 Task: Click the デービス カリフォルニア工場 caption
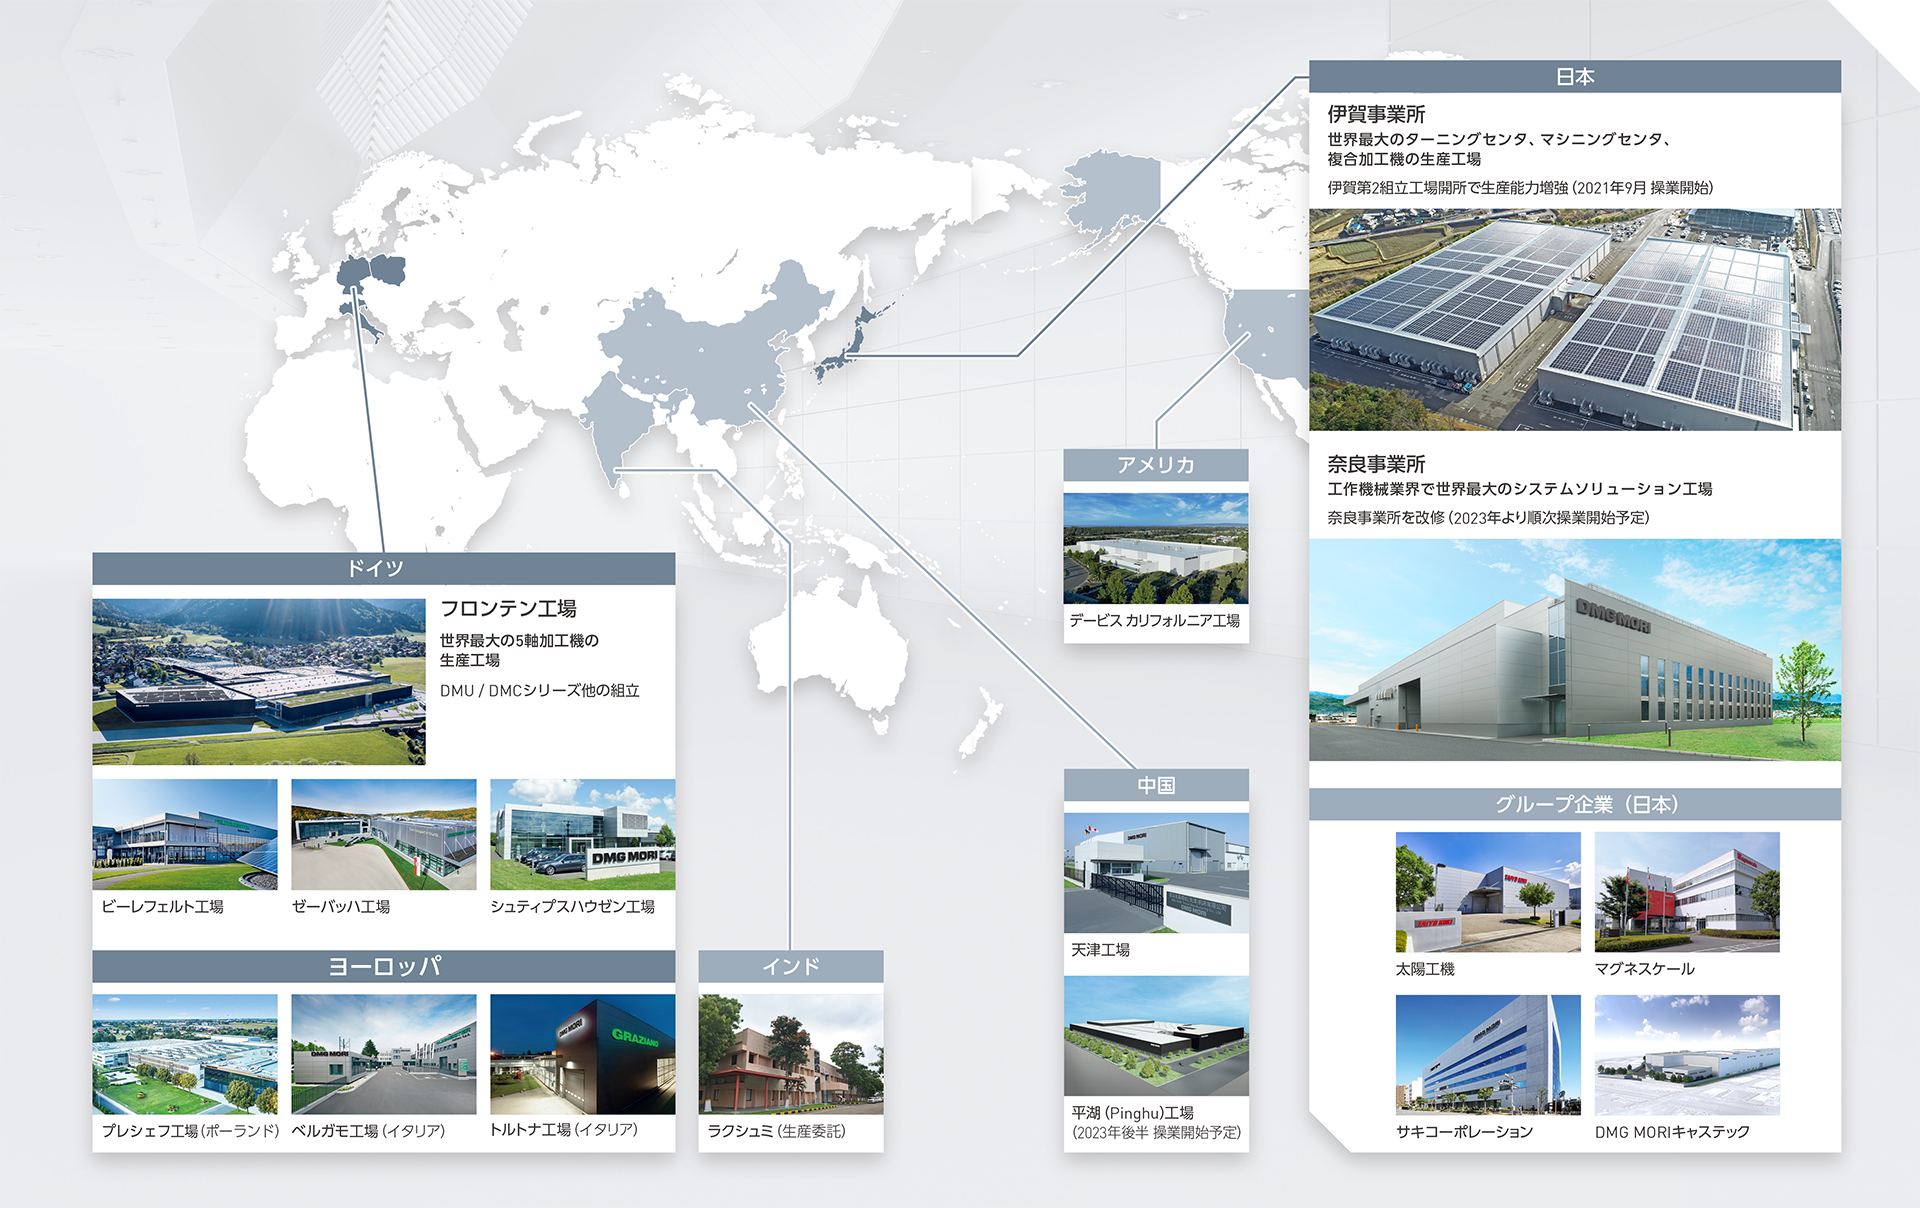1154,621
